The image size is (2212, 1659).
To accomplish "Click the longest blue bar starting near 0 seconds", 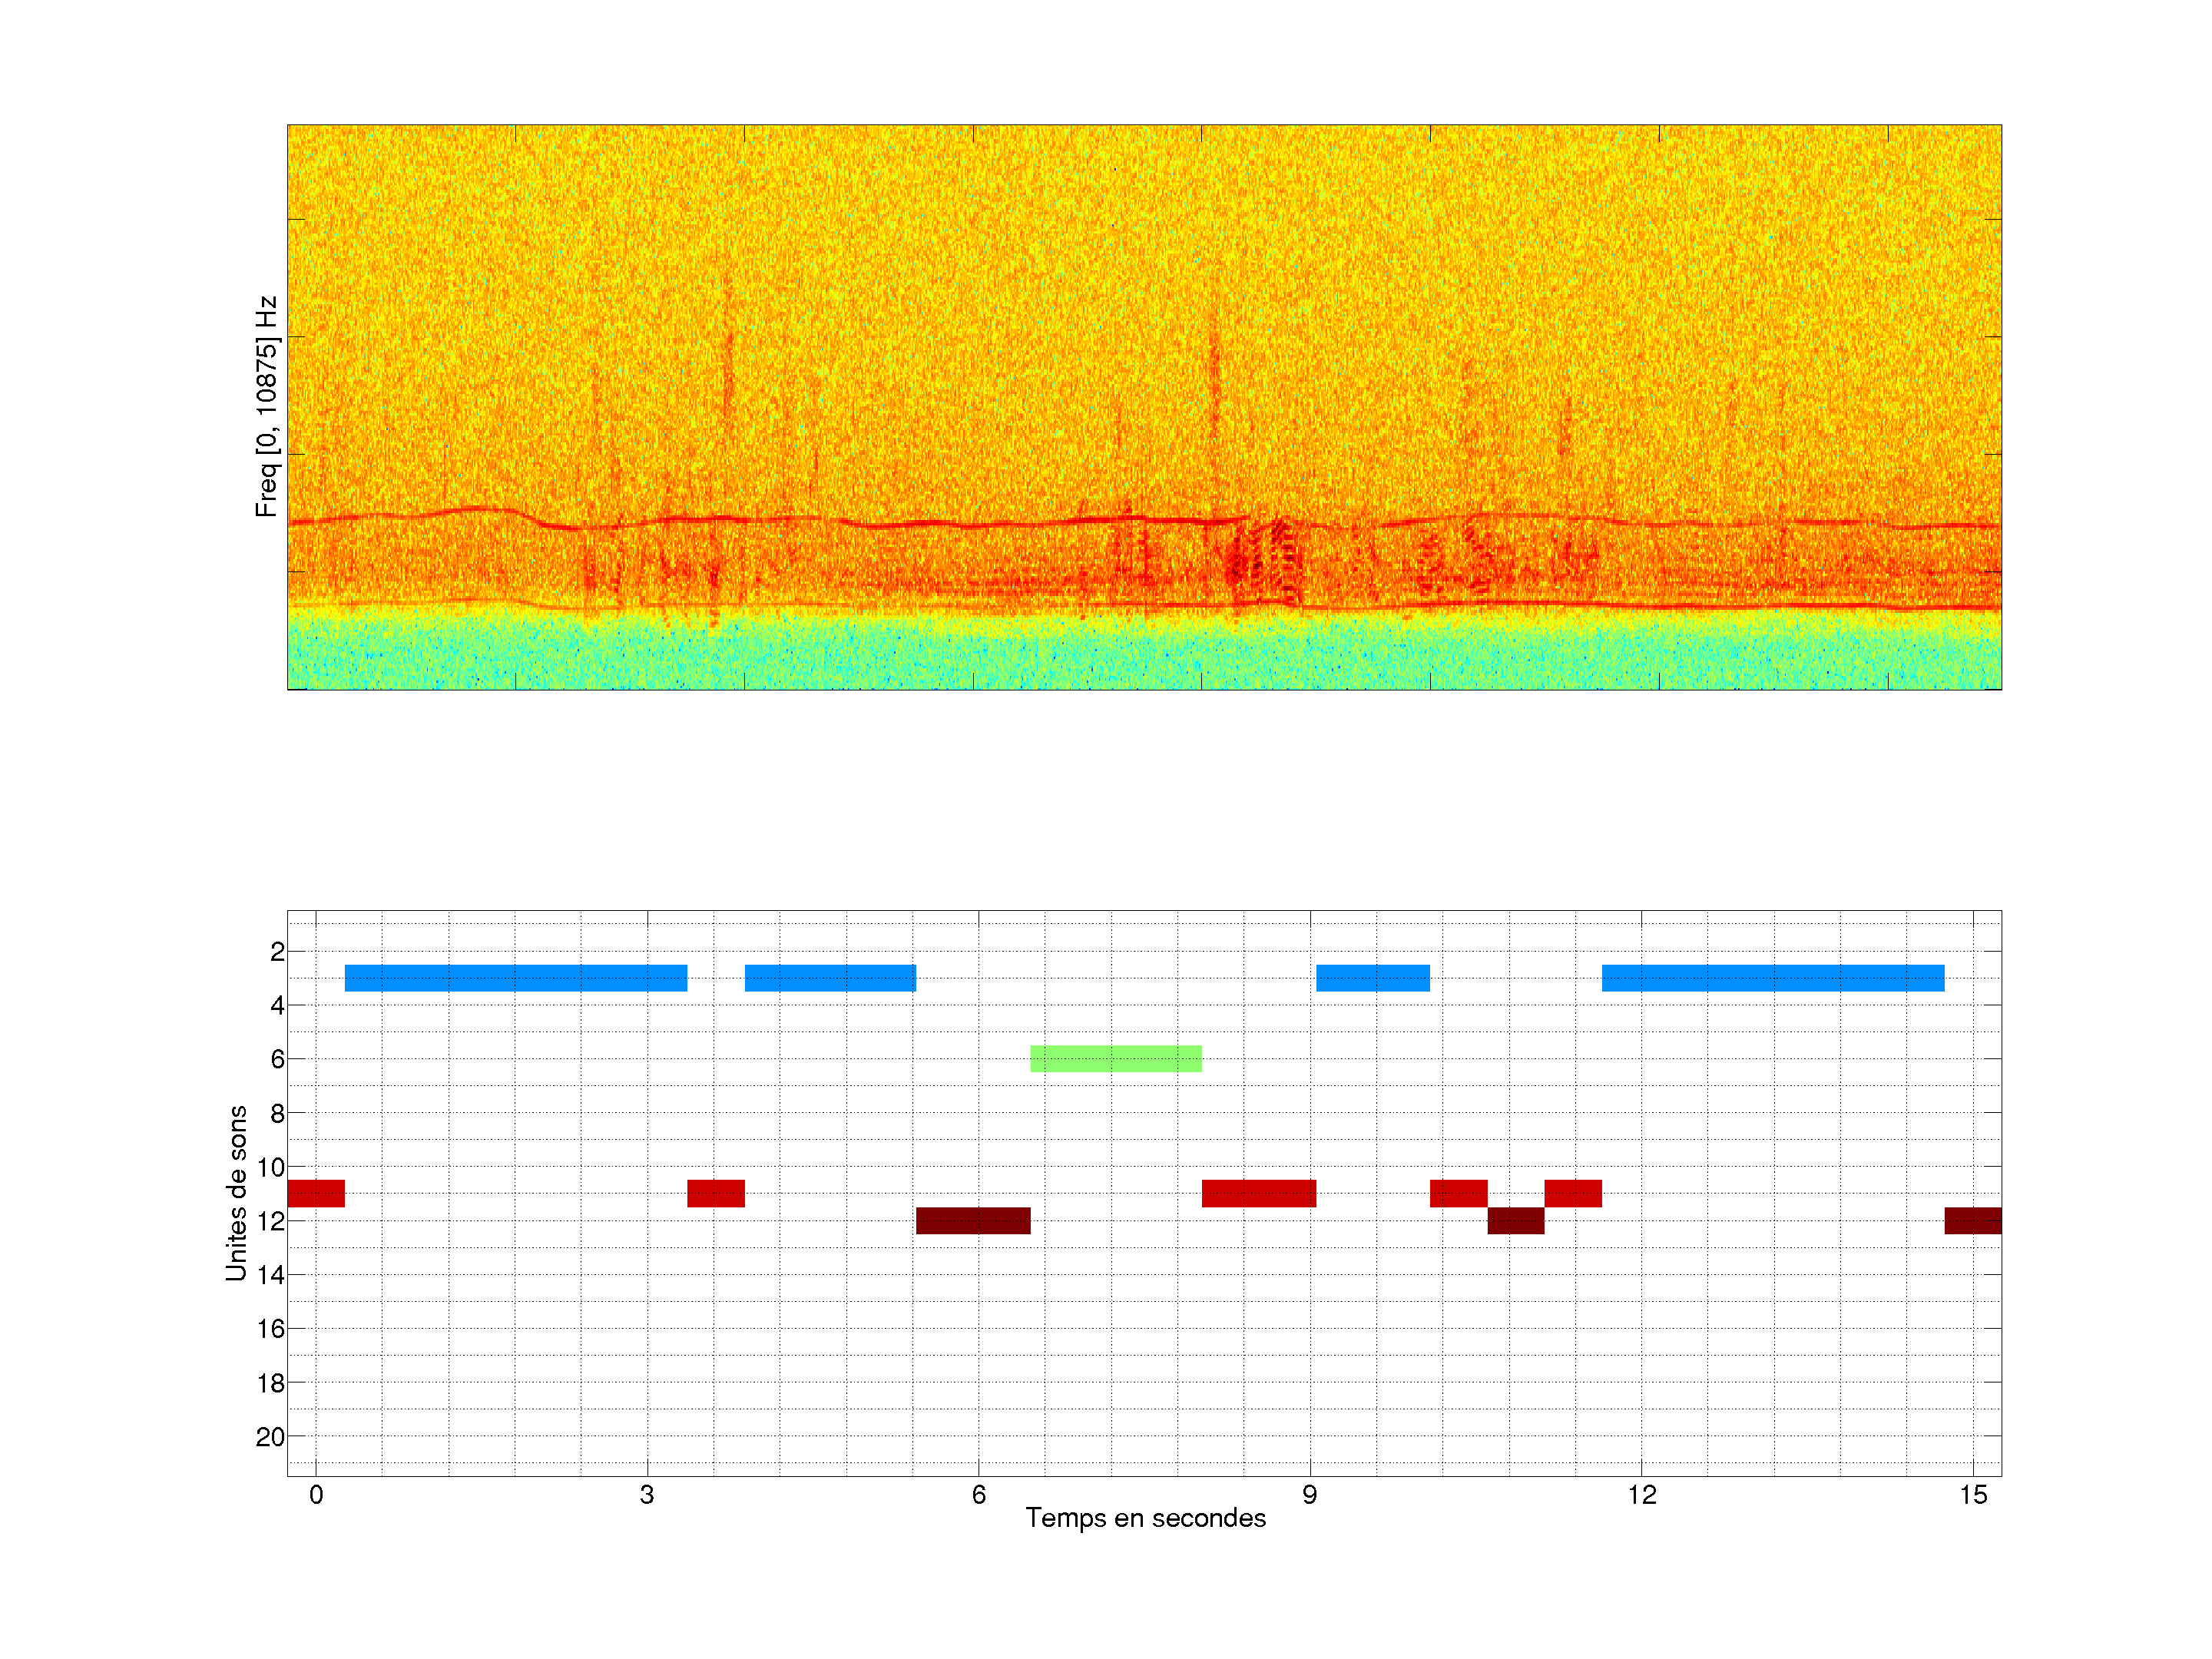I will (515, 978).
